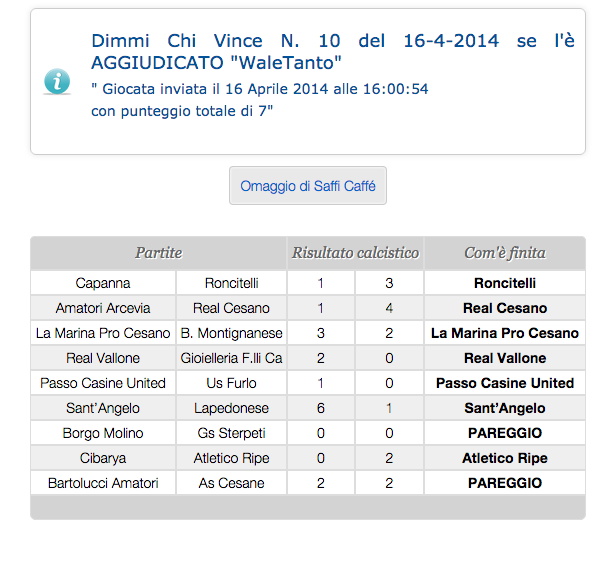Select the Lapedonese team cell
Image resolution: width=614 pixels, height=576 pixels.
coord(231,408)
